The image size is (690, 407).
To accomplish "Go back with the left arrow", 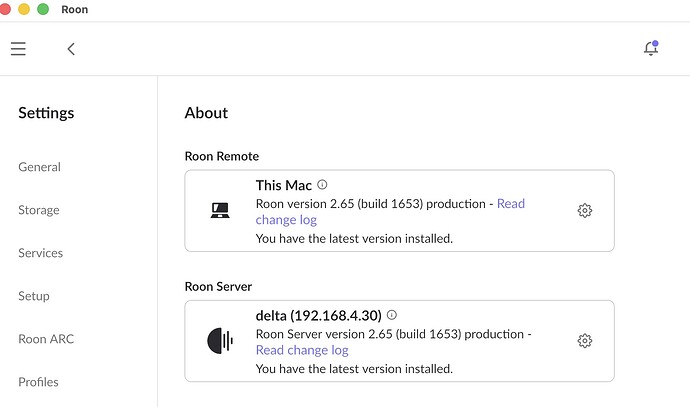I will pos(71,49).
